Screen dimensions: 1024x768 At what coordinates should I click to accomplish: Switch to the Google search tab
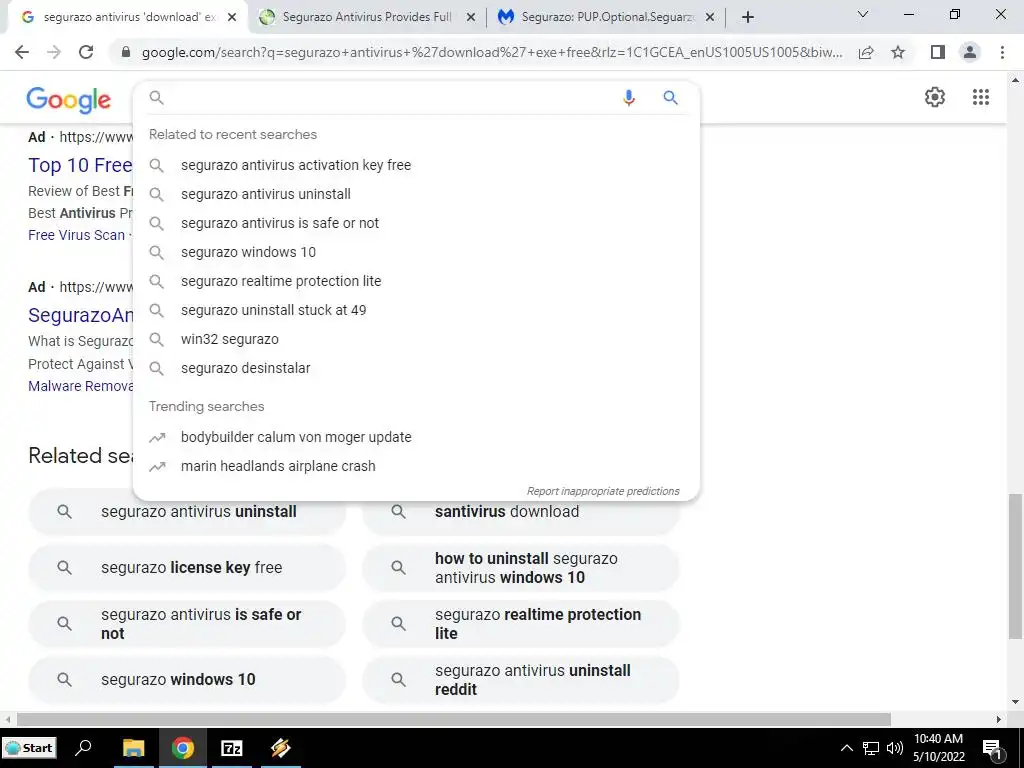pos(124,17)
